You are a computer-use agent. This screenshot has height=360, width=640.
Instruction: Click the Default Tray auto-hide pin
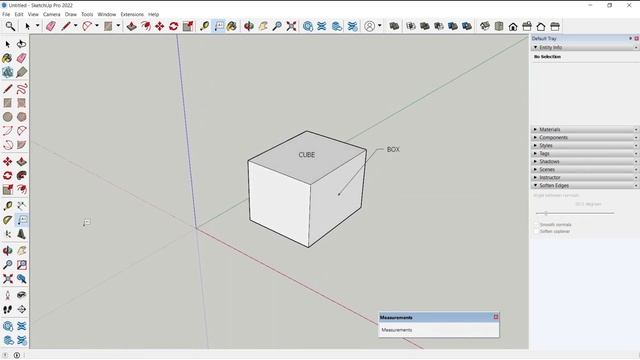click(630, 38)
